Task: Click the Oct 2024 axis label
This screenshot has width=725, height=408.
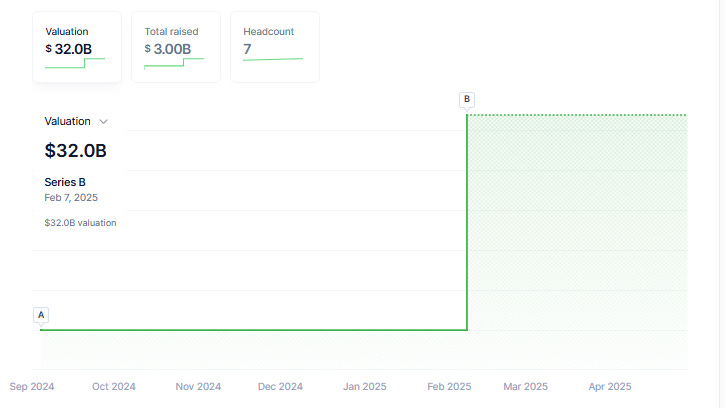Action: [114, 387]
